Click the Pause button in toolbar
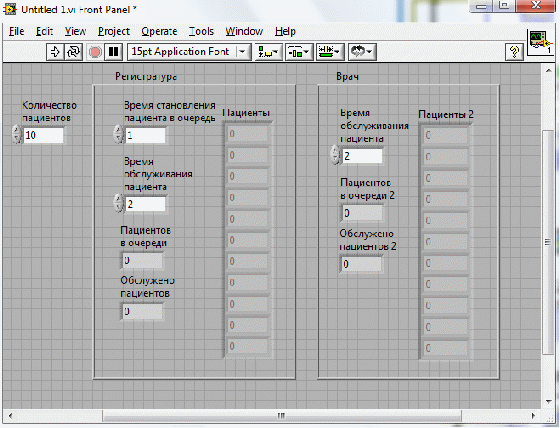This screenshot has height=428, width=560. [x=114, y=52]
